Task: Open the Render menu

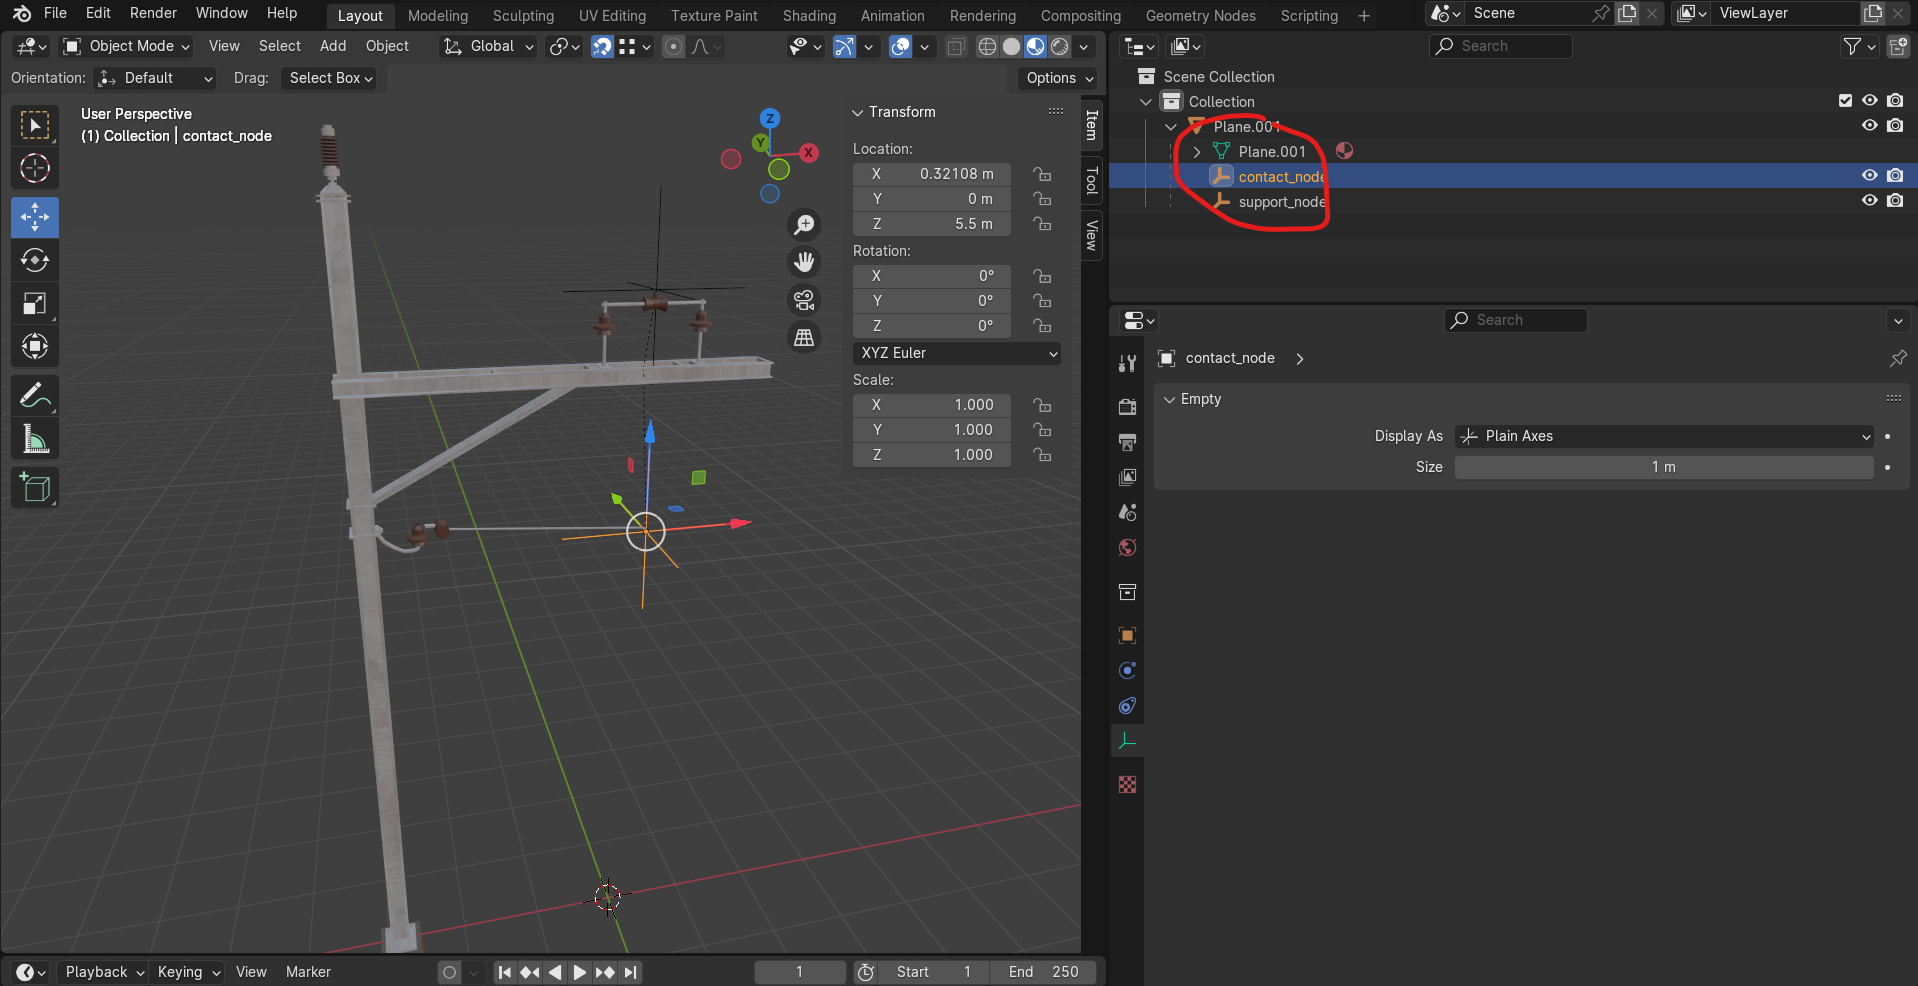Action: pos(153,13)
